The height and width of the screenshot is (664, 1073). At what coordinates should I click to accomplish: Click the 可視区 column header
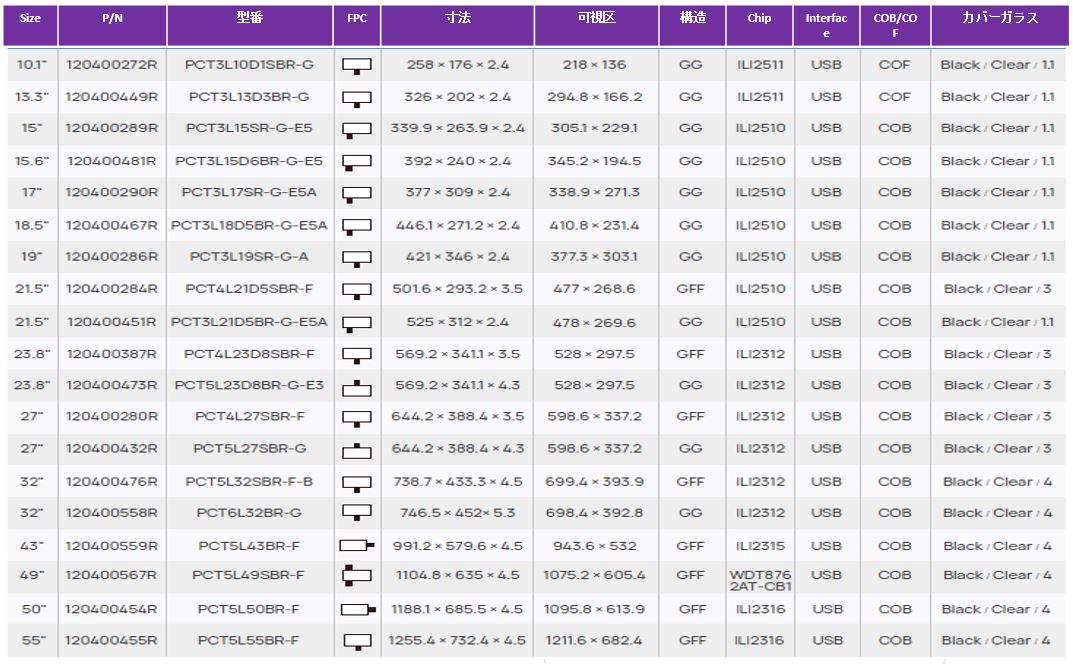click(x=596, y=25)
